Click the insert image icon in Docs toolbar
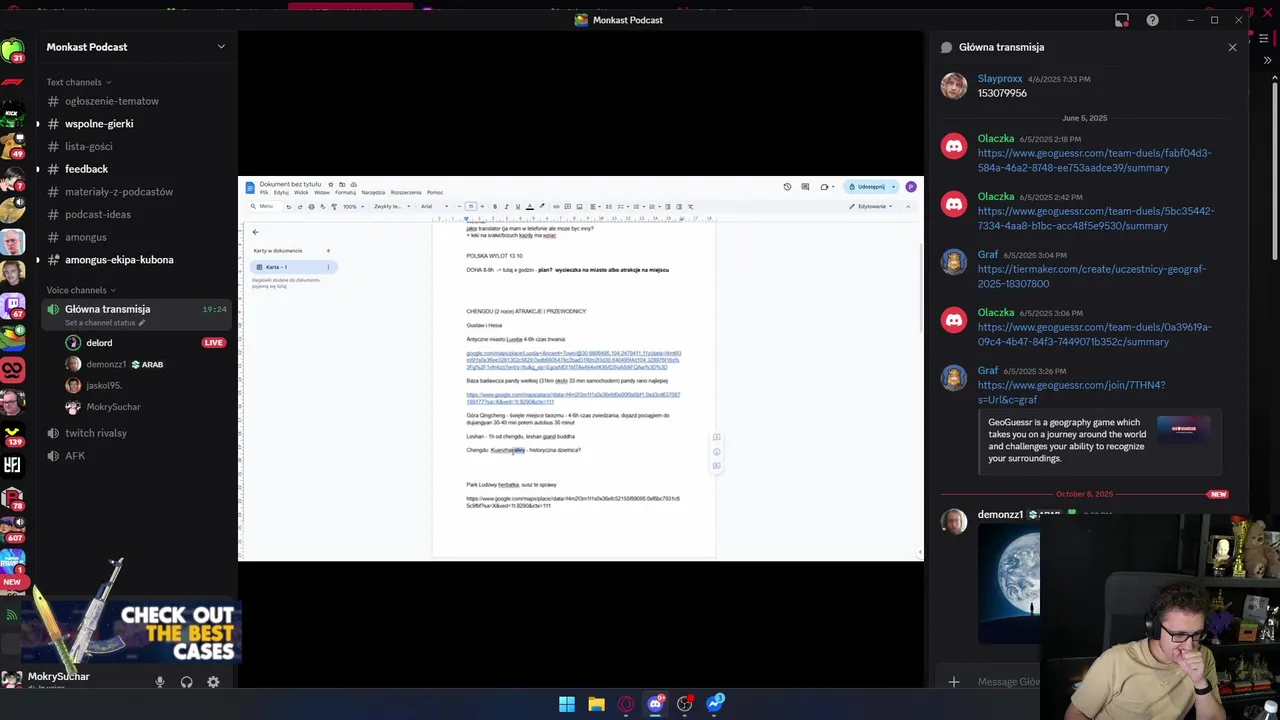Image resolution: width=1280 pixels, height=720 pixels. [x=579, y=207]
